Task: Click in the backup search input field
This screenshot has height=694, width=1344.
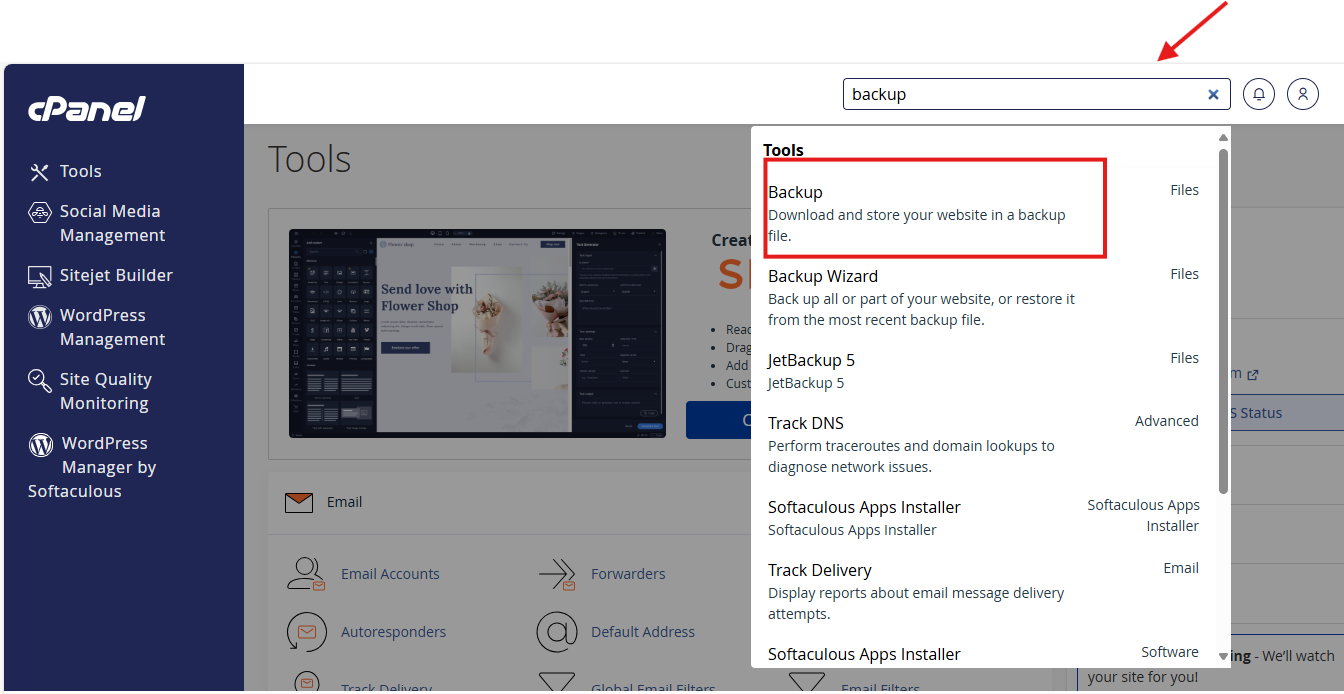Action: (1020, 94)
